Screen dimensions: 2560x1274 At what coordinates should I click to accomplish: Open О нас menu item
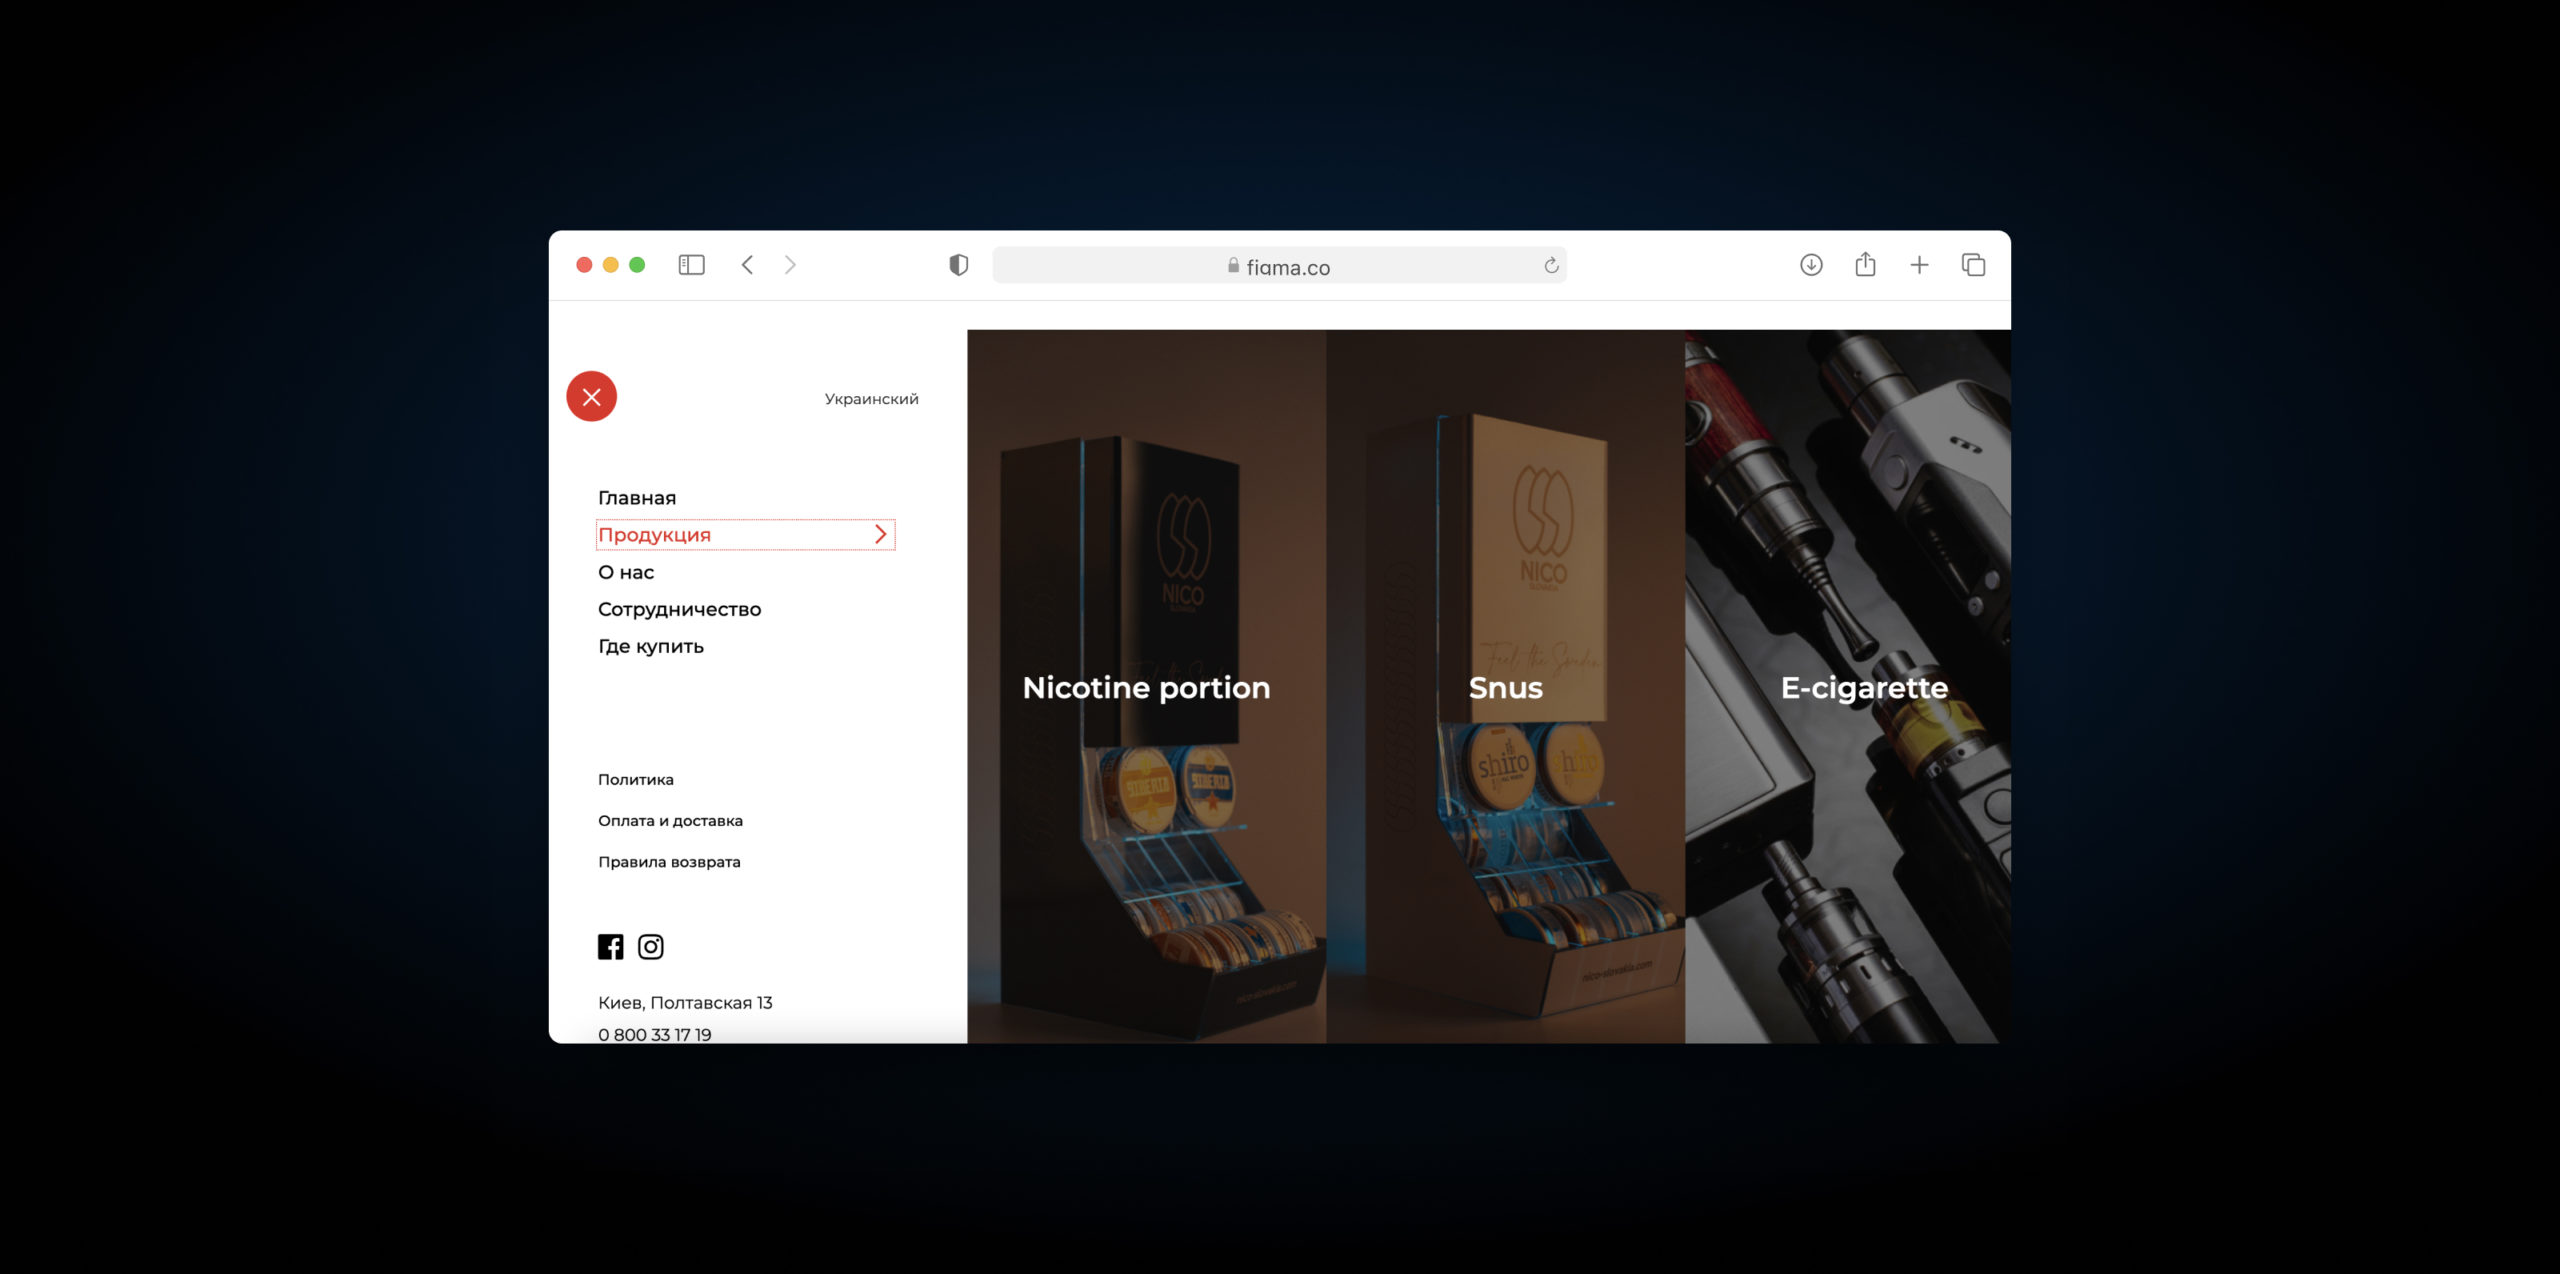(x=626, y=573)
